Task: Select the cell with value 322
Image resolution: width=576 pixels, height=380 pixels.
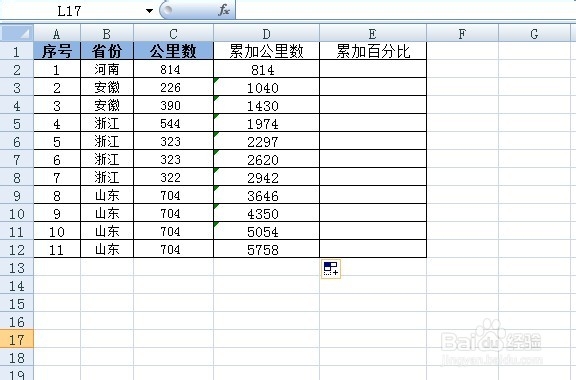Action: tap(173, 177)
